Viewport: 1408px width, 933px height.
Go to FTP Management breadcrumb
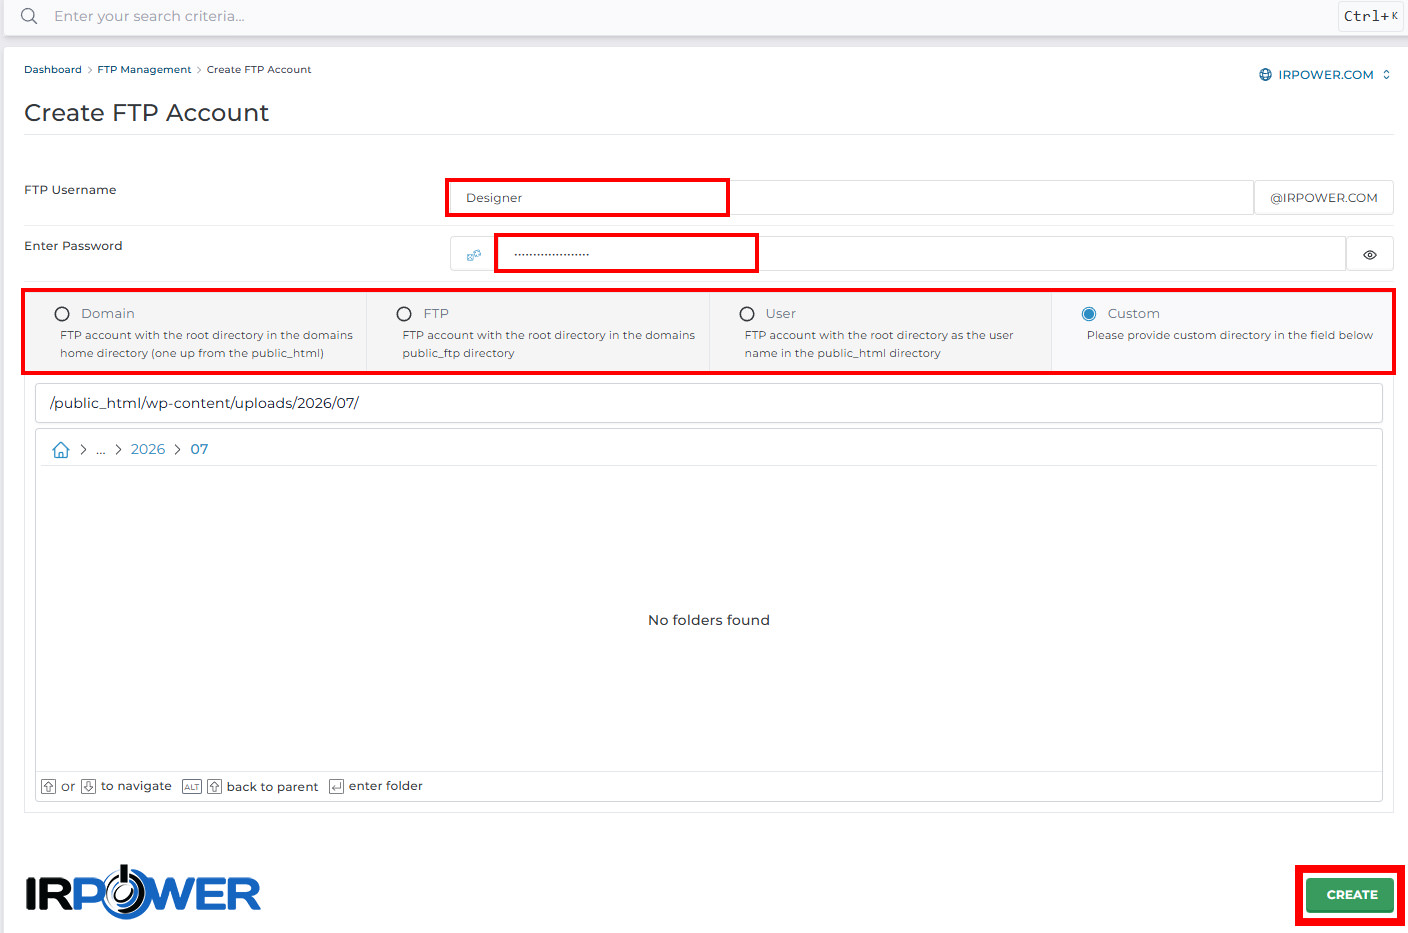pyautogui.click(x=144, y=70)
